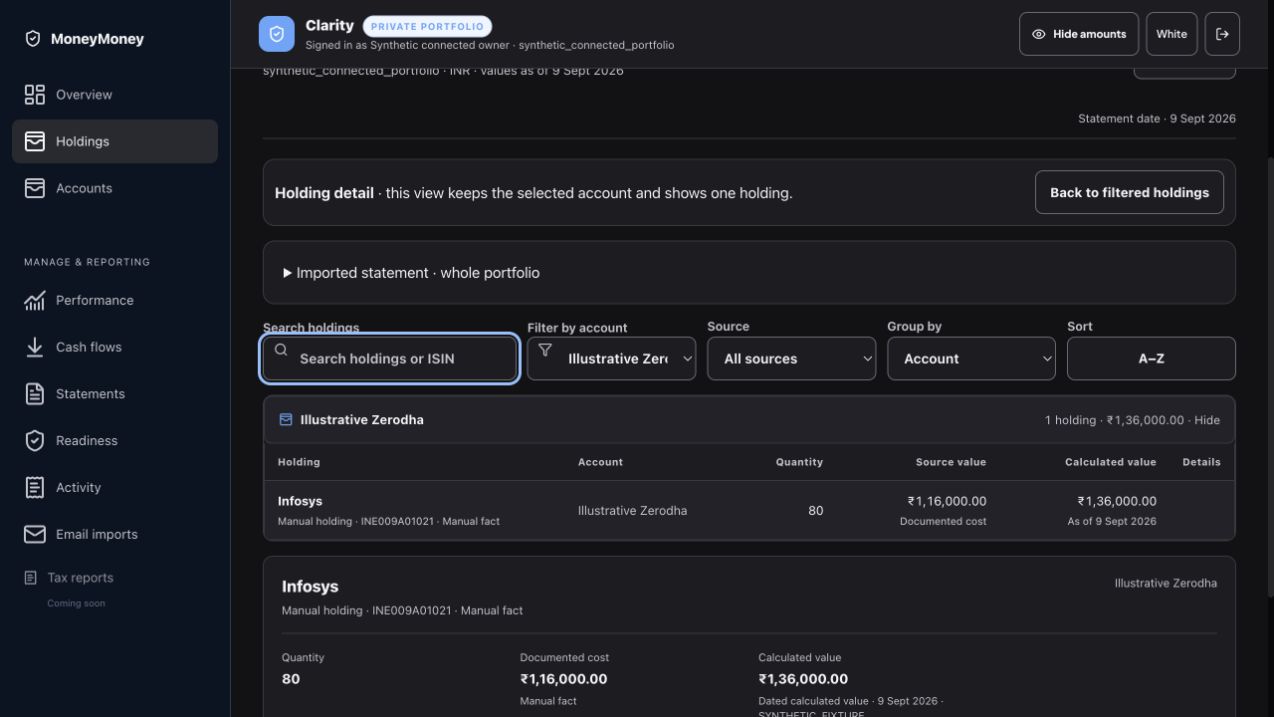Open Accounts from sidebar

pos(115,188)
